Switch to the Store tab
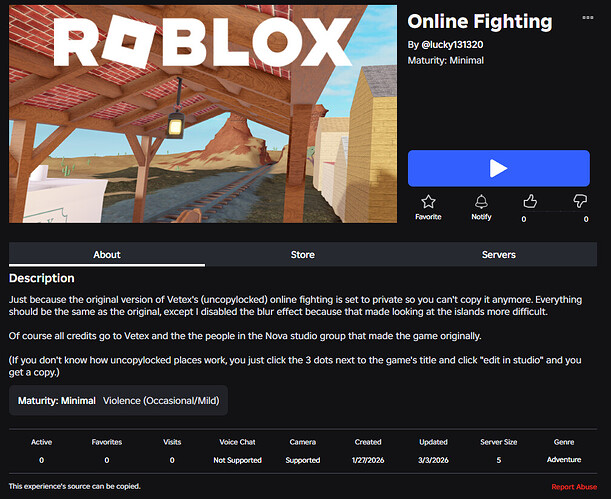 pos(302,255)
